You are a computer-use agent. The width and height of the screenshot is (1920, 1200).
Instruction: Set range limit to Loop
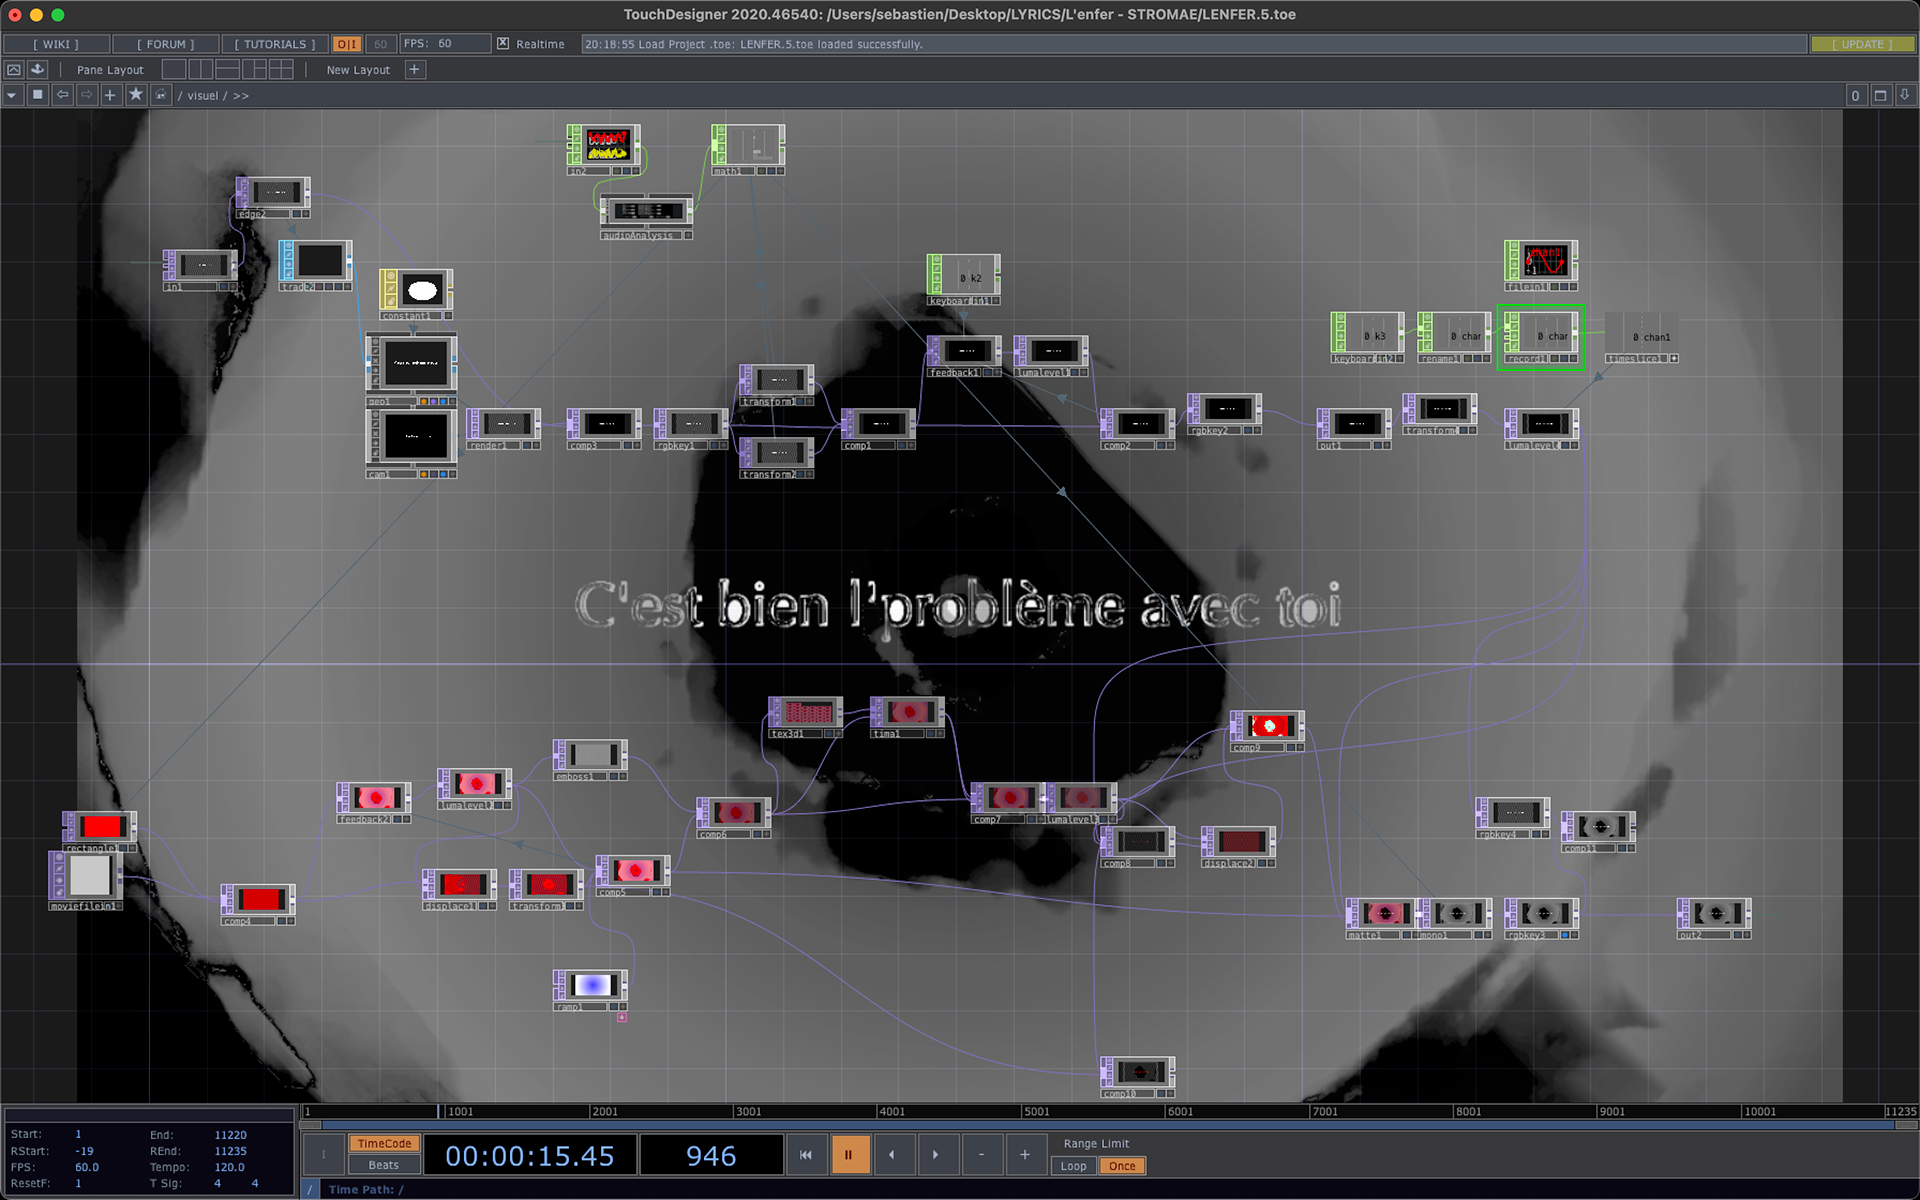coord(1073,1166)
